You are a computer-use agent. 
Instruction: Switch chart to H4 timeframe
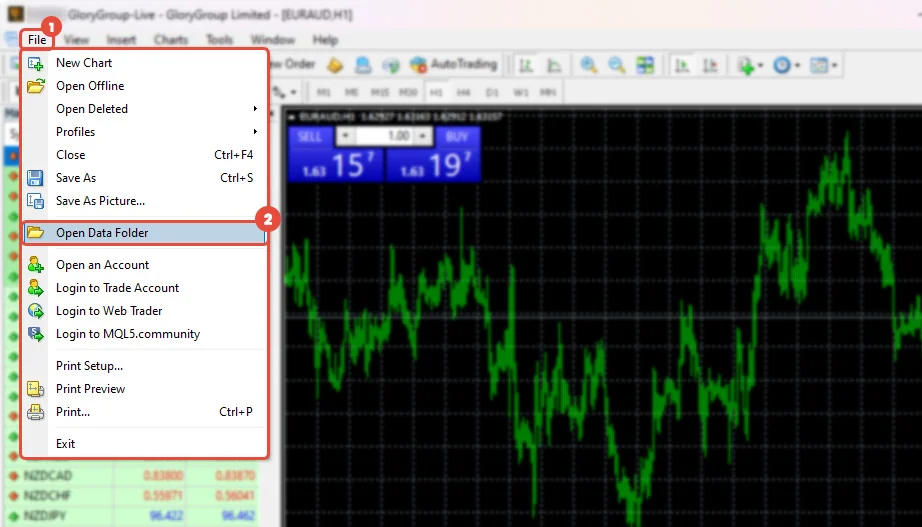(464, 92)
